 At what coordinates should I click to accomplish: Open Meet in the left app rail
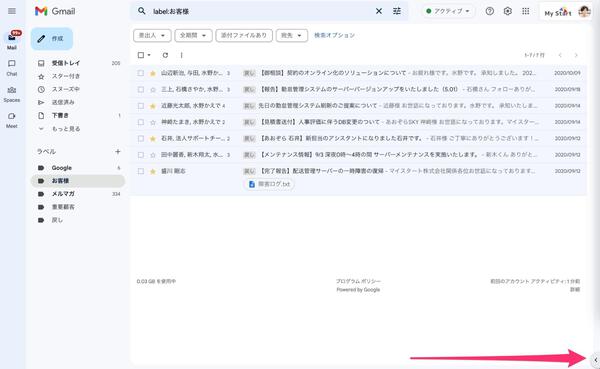12,120
